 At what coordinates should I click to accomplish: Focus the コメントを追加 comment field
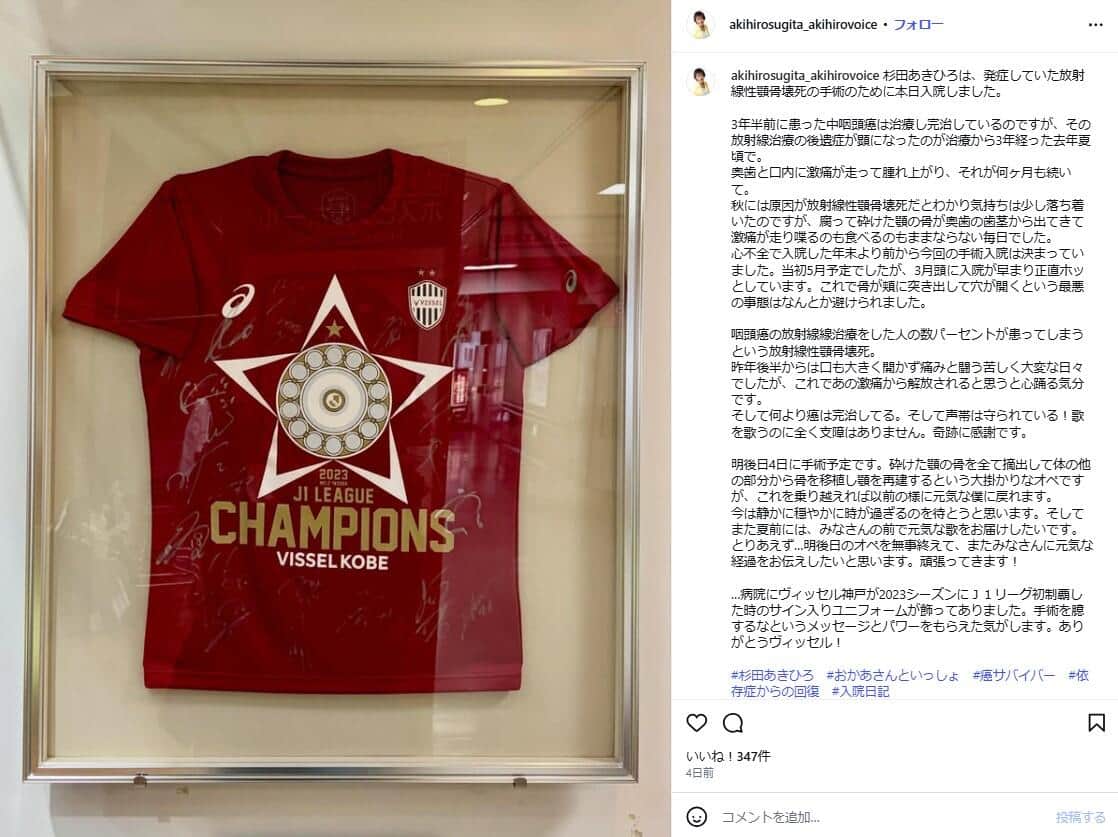(x=883, y=817)
